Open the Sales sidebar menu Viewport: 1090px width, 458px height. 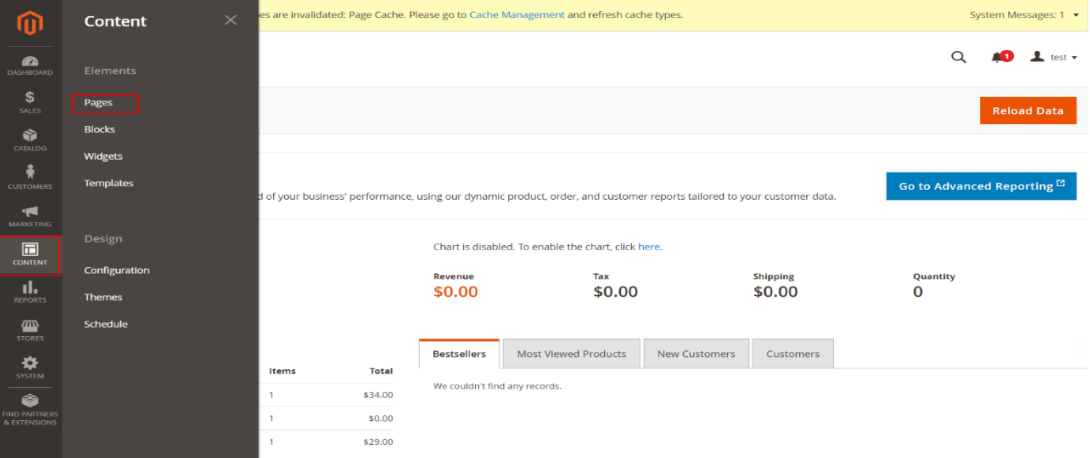coord(30,102)
